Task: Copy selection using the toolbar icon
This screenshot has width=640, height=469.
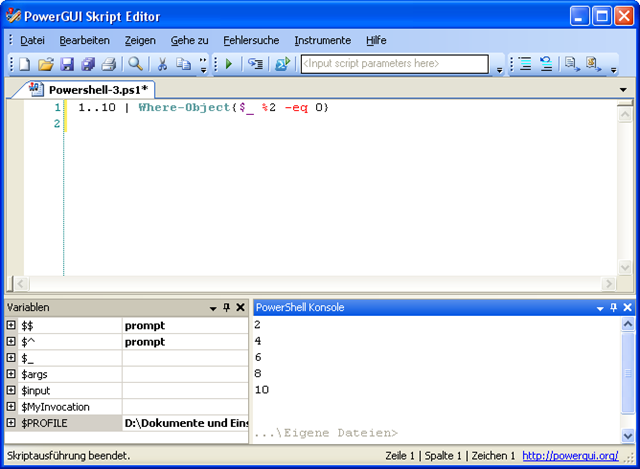Action: point(183,64)
